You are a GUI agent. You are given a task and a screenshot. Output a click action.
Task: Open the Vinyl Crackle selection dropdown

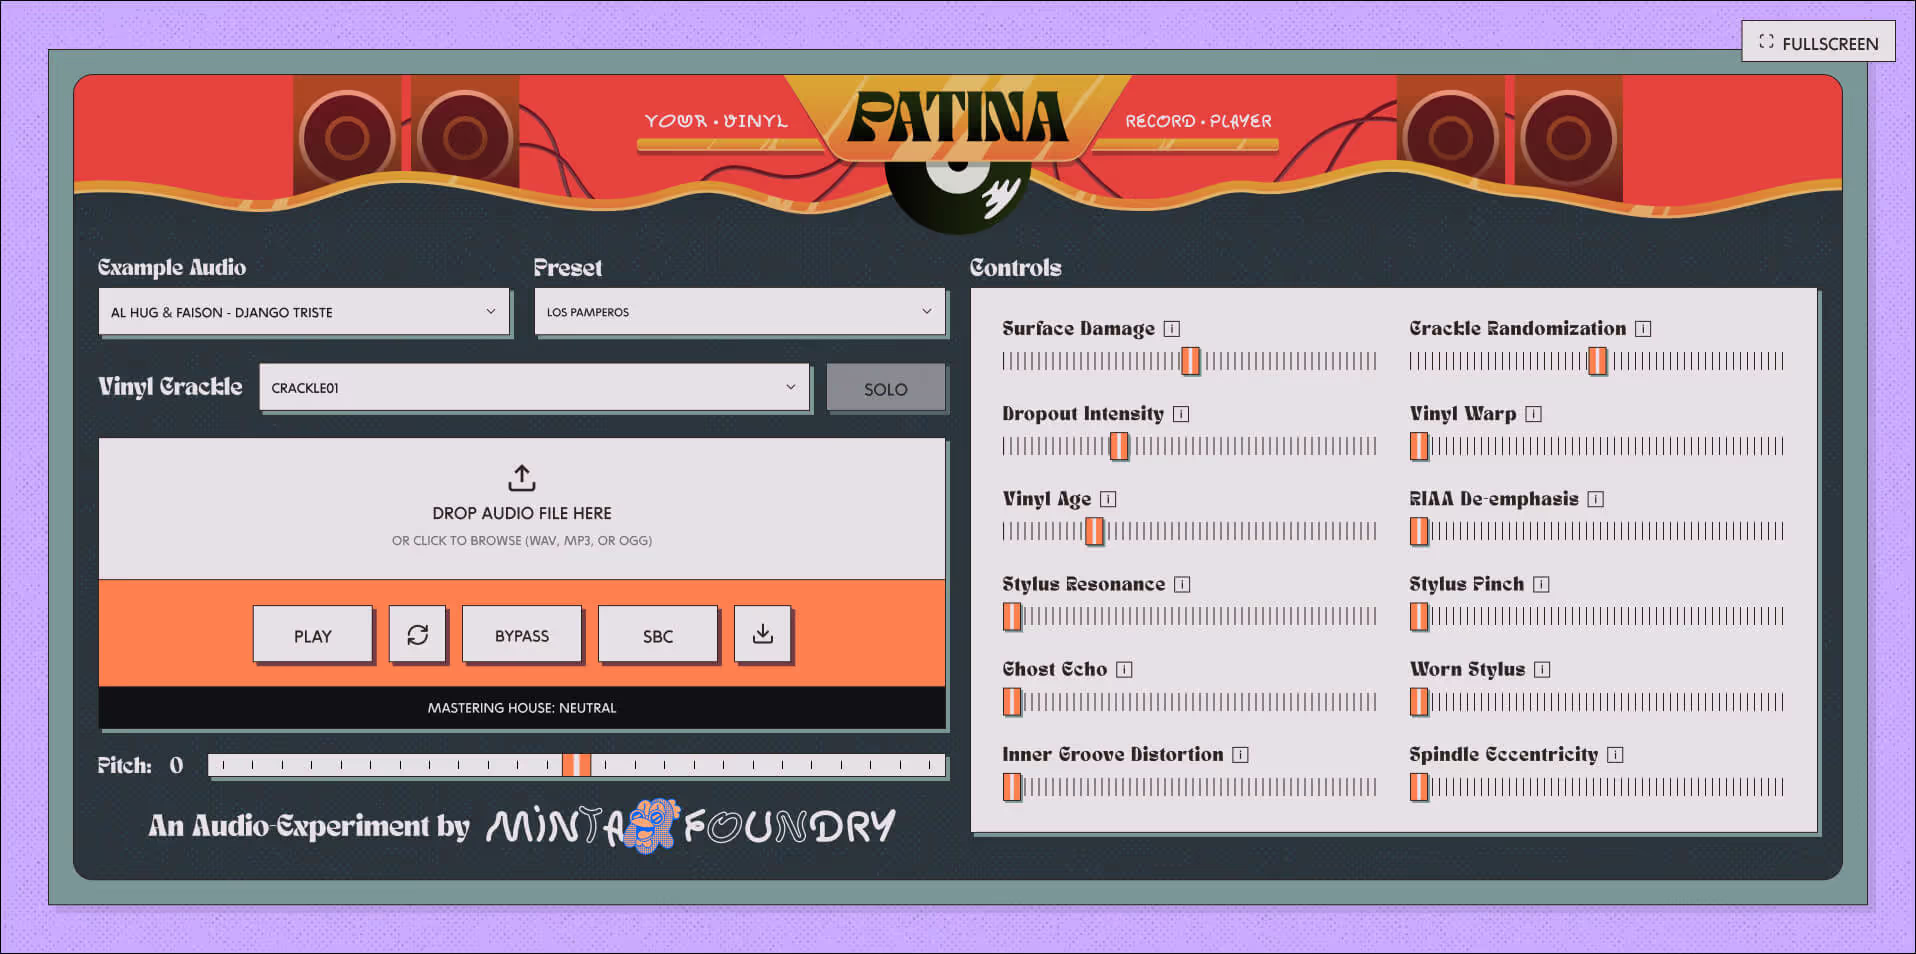[x=534, y=388]
